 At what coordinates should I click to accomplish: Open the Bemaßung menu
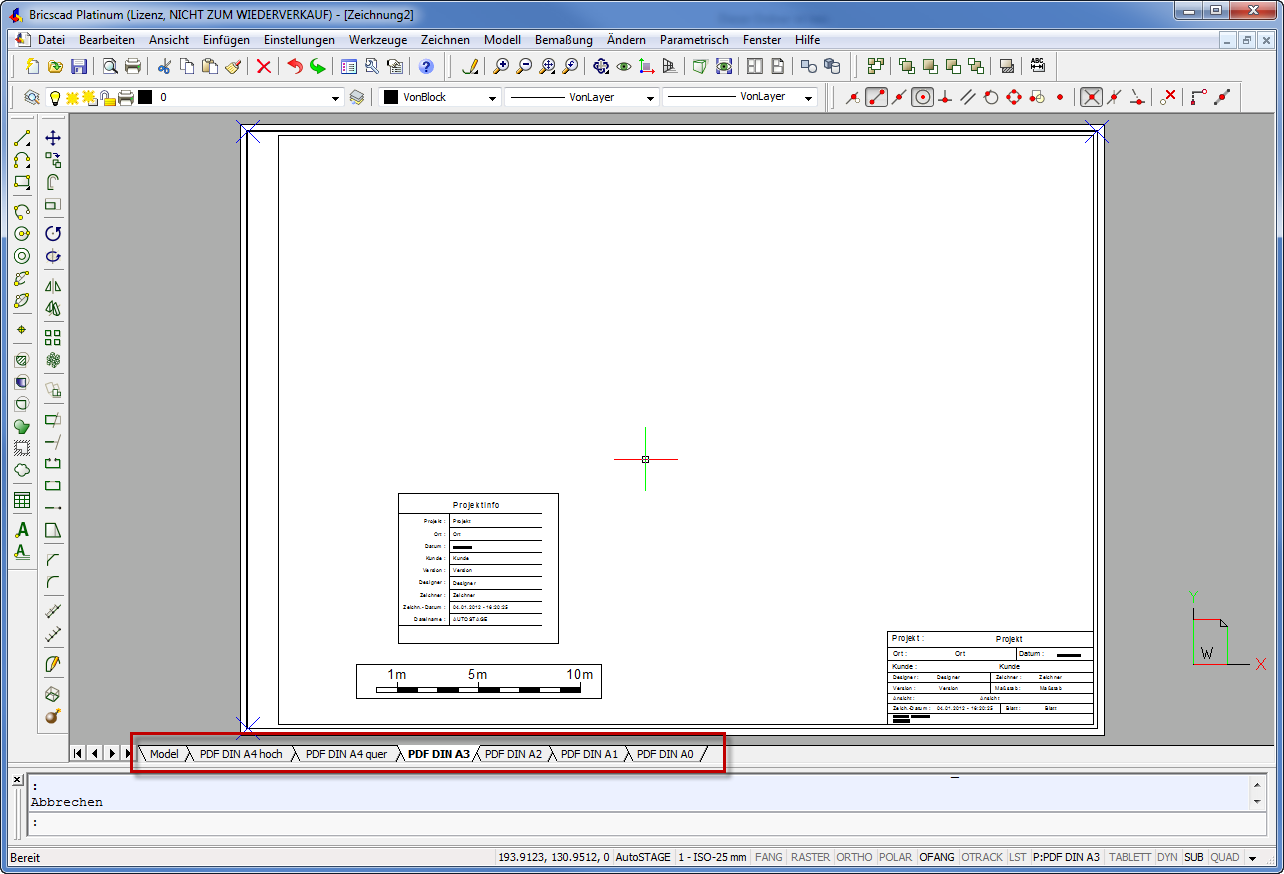[x=563, y=40]
